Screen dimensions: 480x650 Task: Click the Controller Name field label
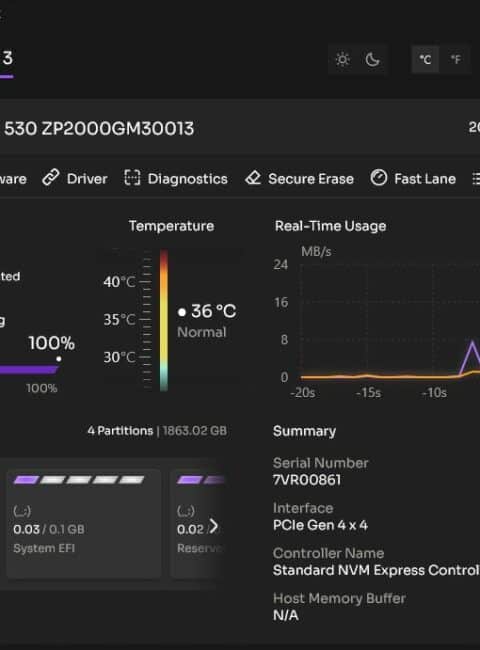(x=329, y=553)
